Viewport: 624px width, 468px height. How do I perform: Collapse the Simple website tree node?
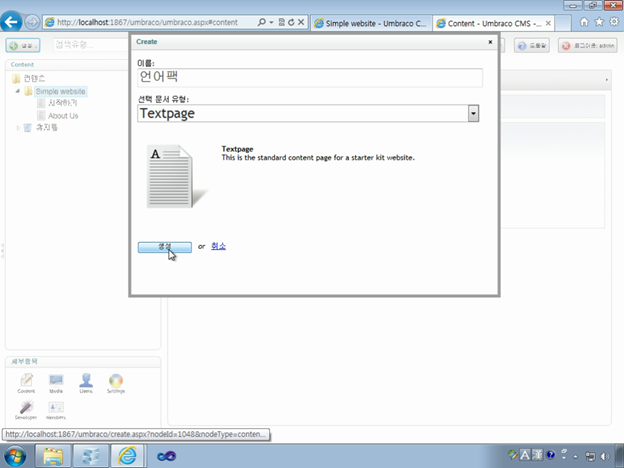18,91
